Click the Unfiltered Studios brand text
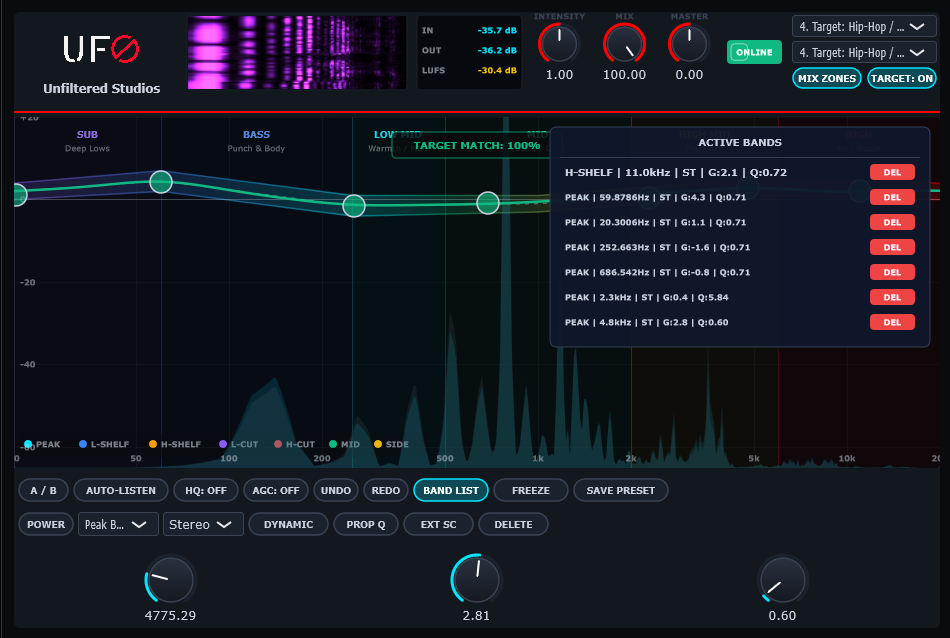The width and height of the screenshot is (950, 638). pyautogui.click(x=102, y=88)
